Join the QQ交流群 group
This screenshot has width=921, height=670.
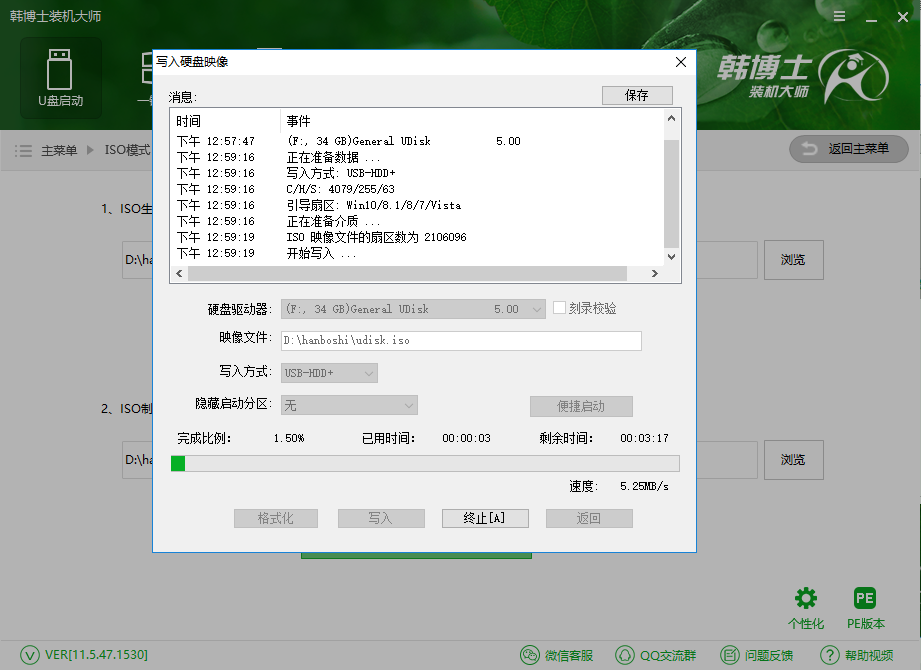click(655, 655)
